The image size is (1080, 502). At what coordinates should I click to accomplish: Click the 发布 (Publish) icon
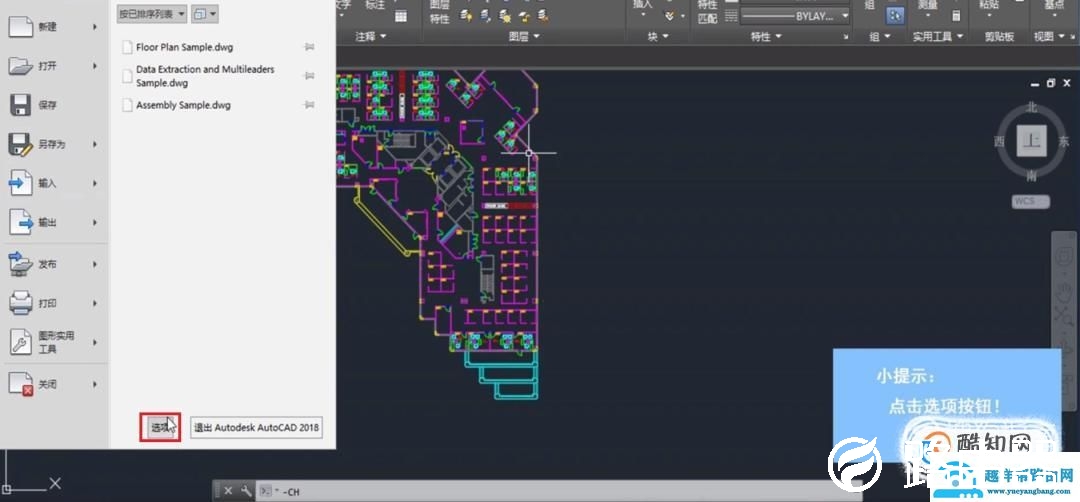point(22,264)
